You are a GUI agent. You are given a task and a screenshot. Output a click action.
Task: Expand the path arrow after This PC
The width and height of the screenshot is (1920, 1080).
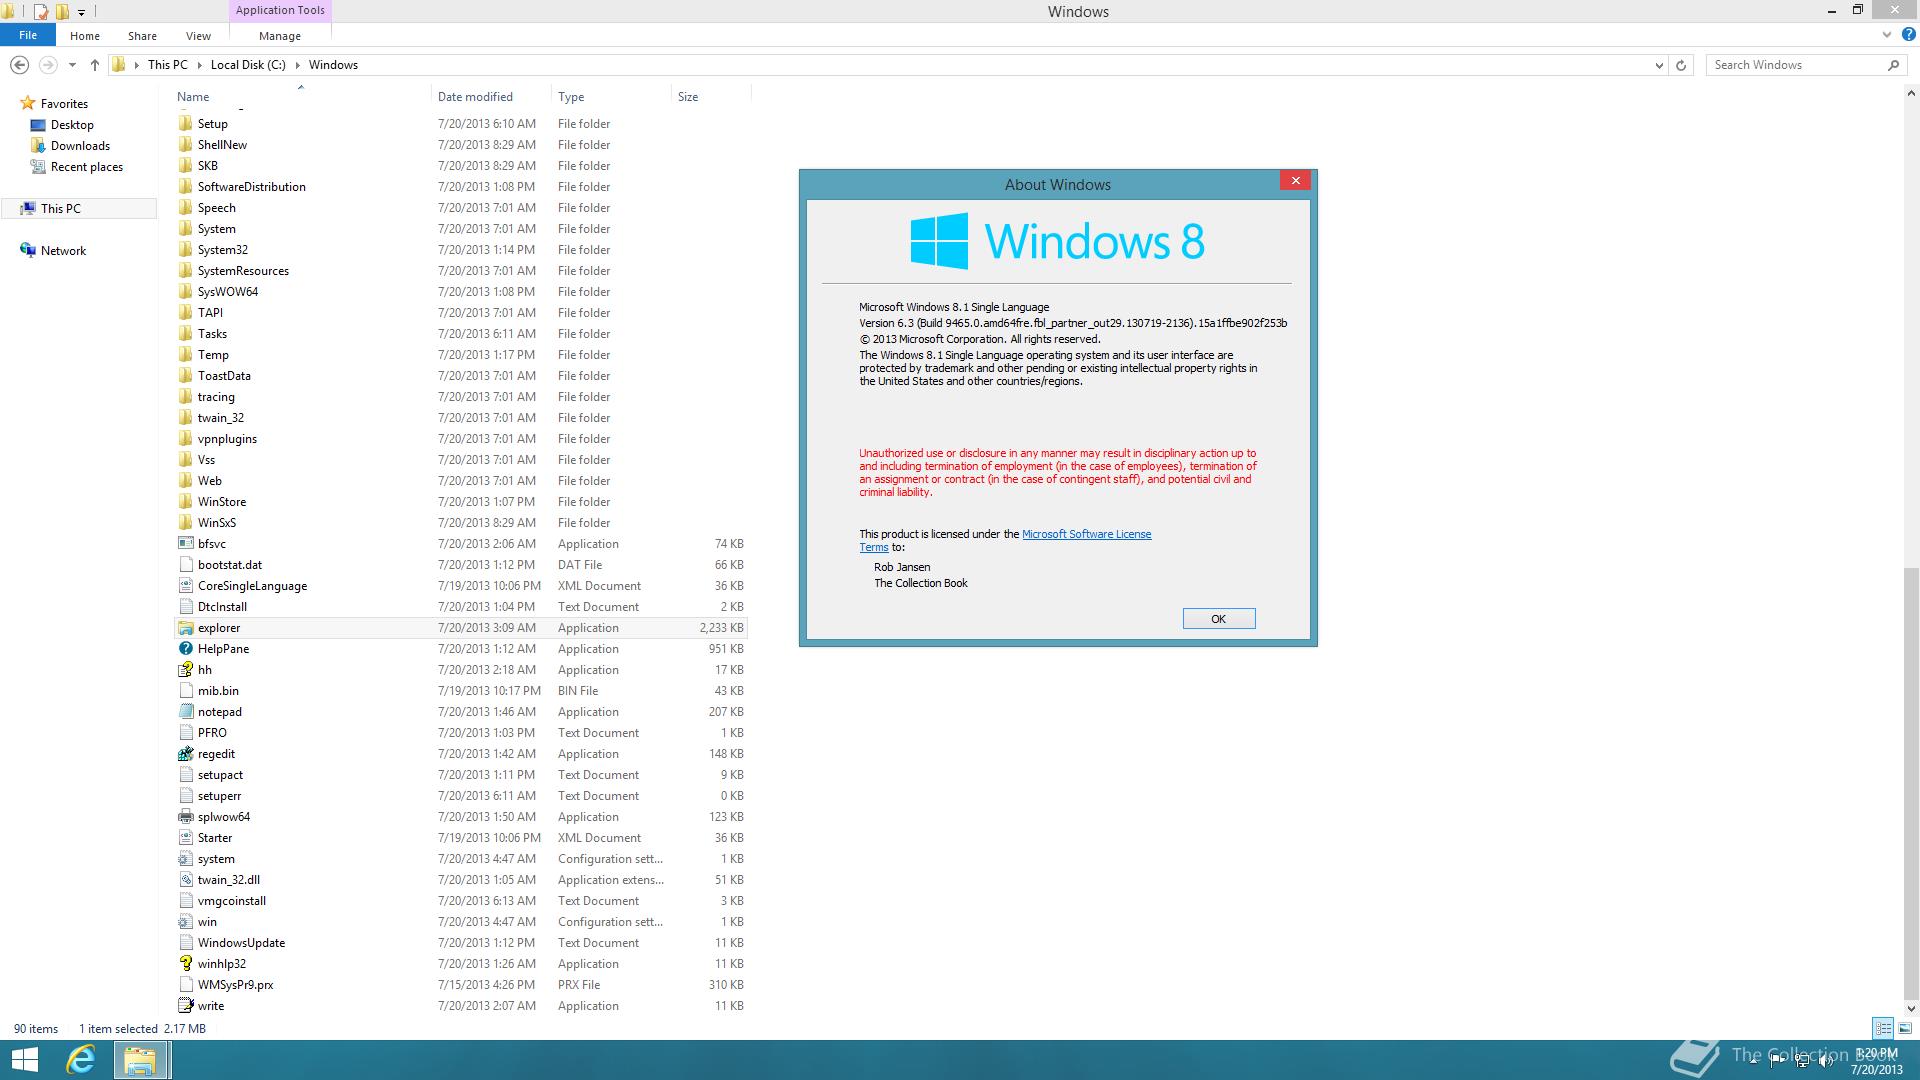[200, 65]
